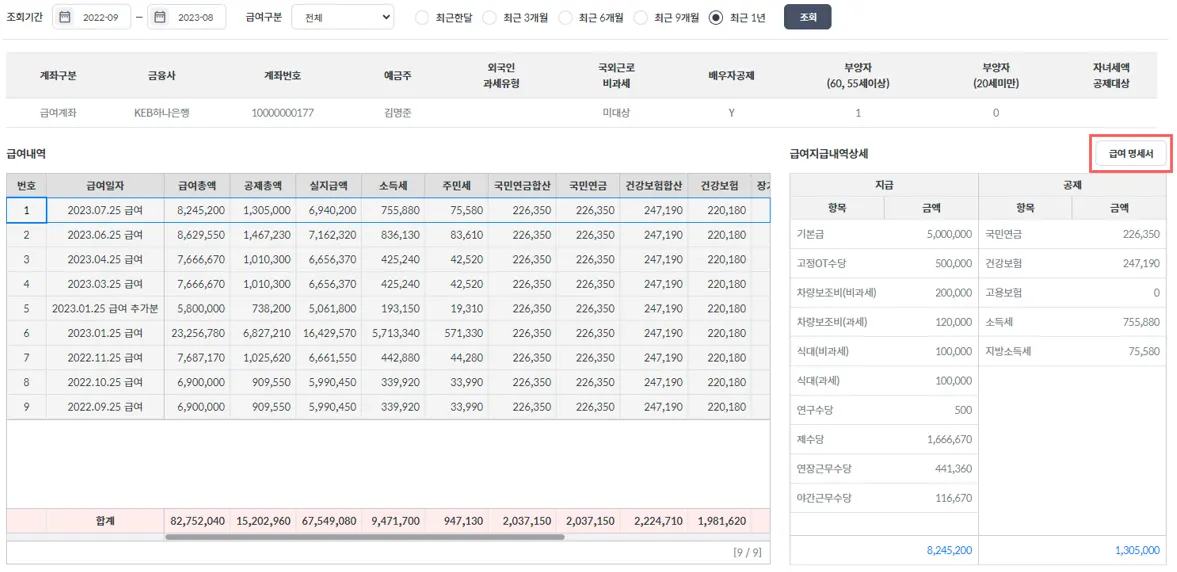The width and height of the screenshot is (1177, 572).
Task: Open the start month calendar icon
Action: click(65, 17)
